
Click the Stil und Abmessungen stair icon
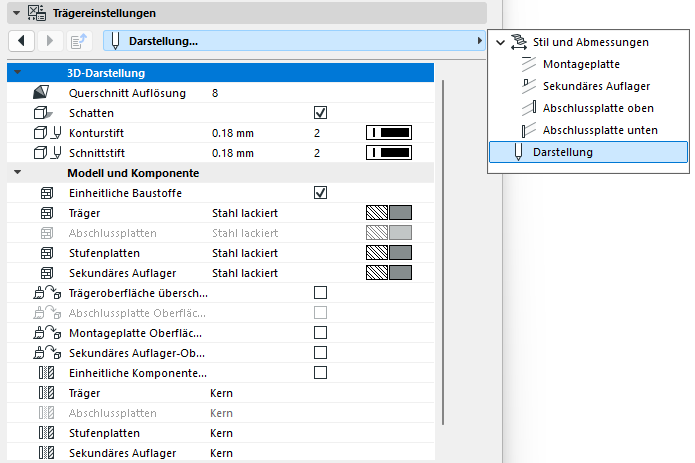[x=519, y=42]
